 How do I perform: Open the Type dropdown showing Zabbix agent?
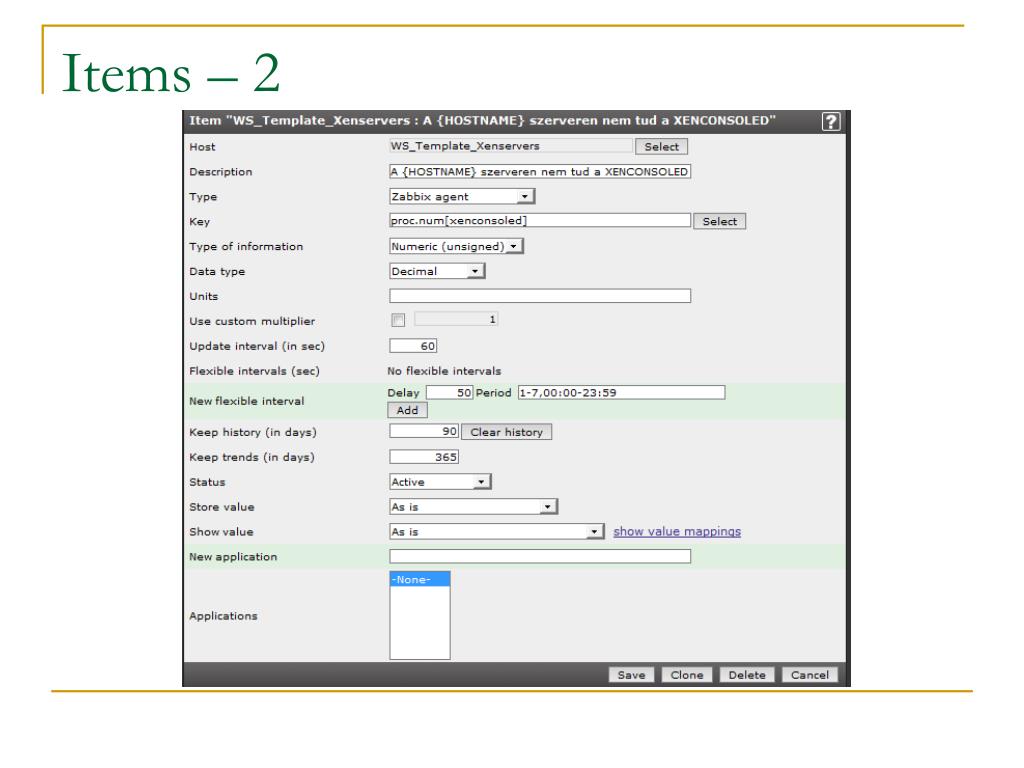pyautogui.click(x=462, y=196)
